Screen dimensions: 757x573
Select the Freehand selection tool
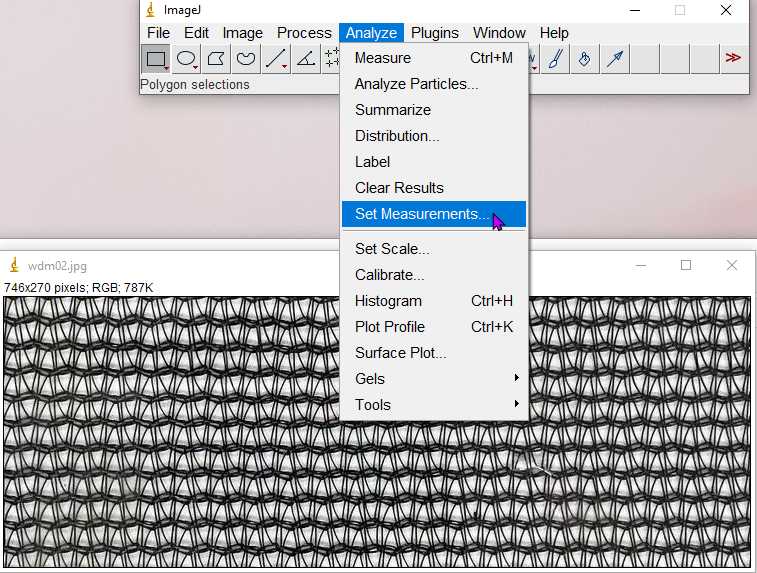tap(246, 59)
